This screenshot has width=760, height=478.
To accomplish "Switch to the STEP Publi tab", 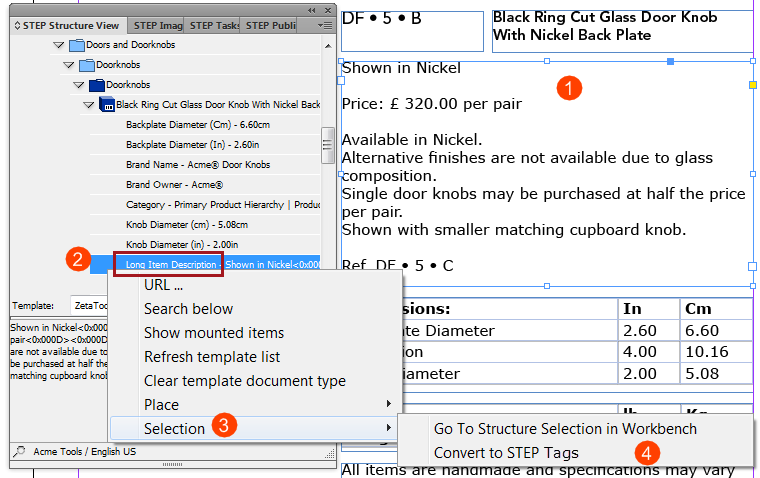I will point(269,26).
